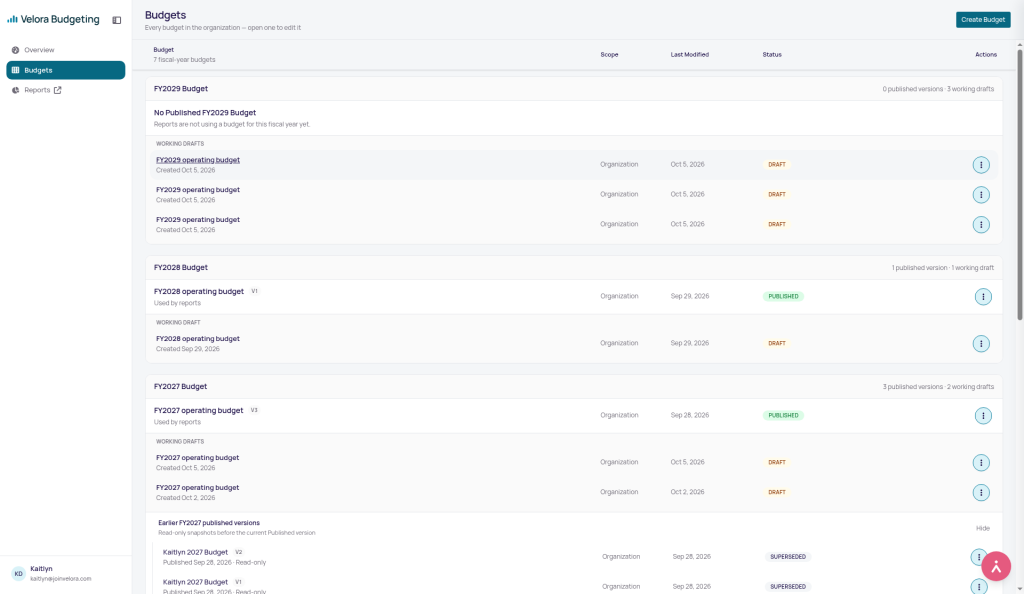Open Reports external link icon
1024x594 pixels.
57,90
